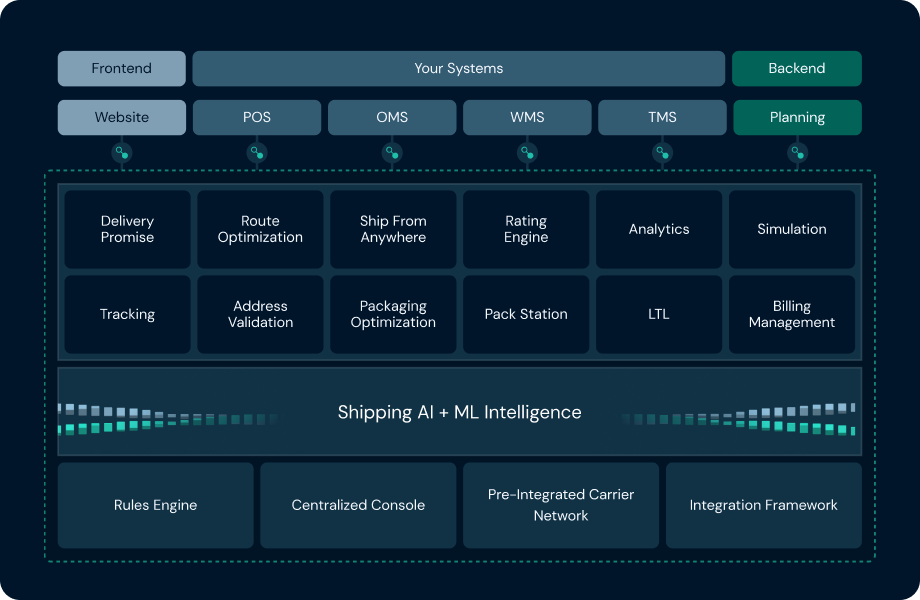Image resolution: width=920 pixels, height=600 pixels.
Task: Click the connector icon under Website
Action: tap(122, 153)
